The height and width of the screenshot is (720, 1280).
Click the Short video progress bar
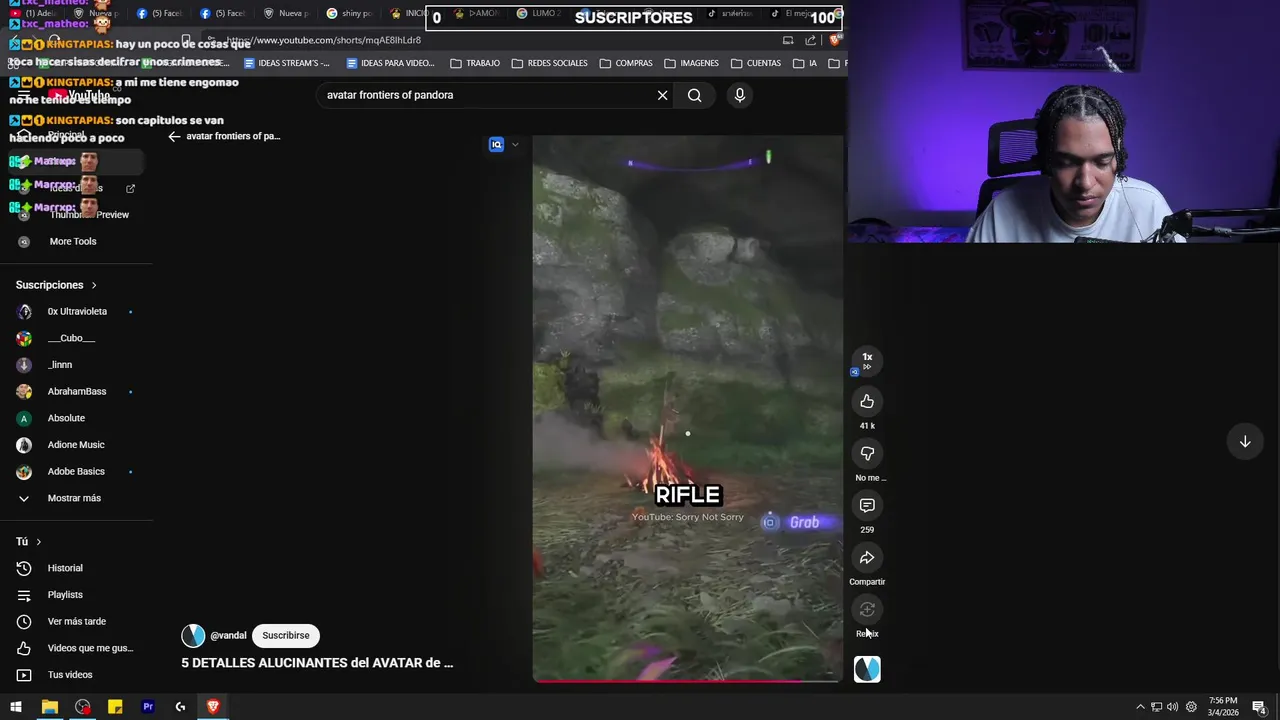coord(686,681)
